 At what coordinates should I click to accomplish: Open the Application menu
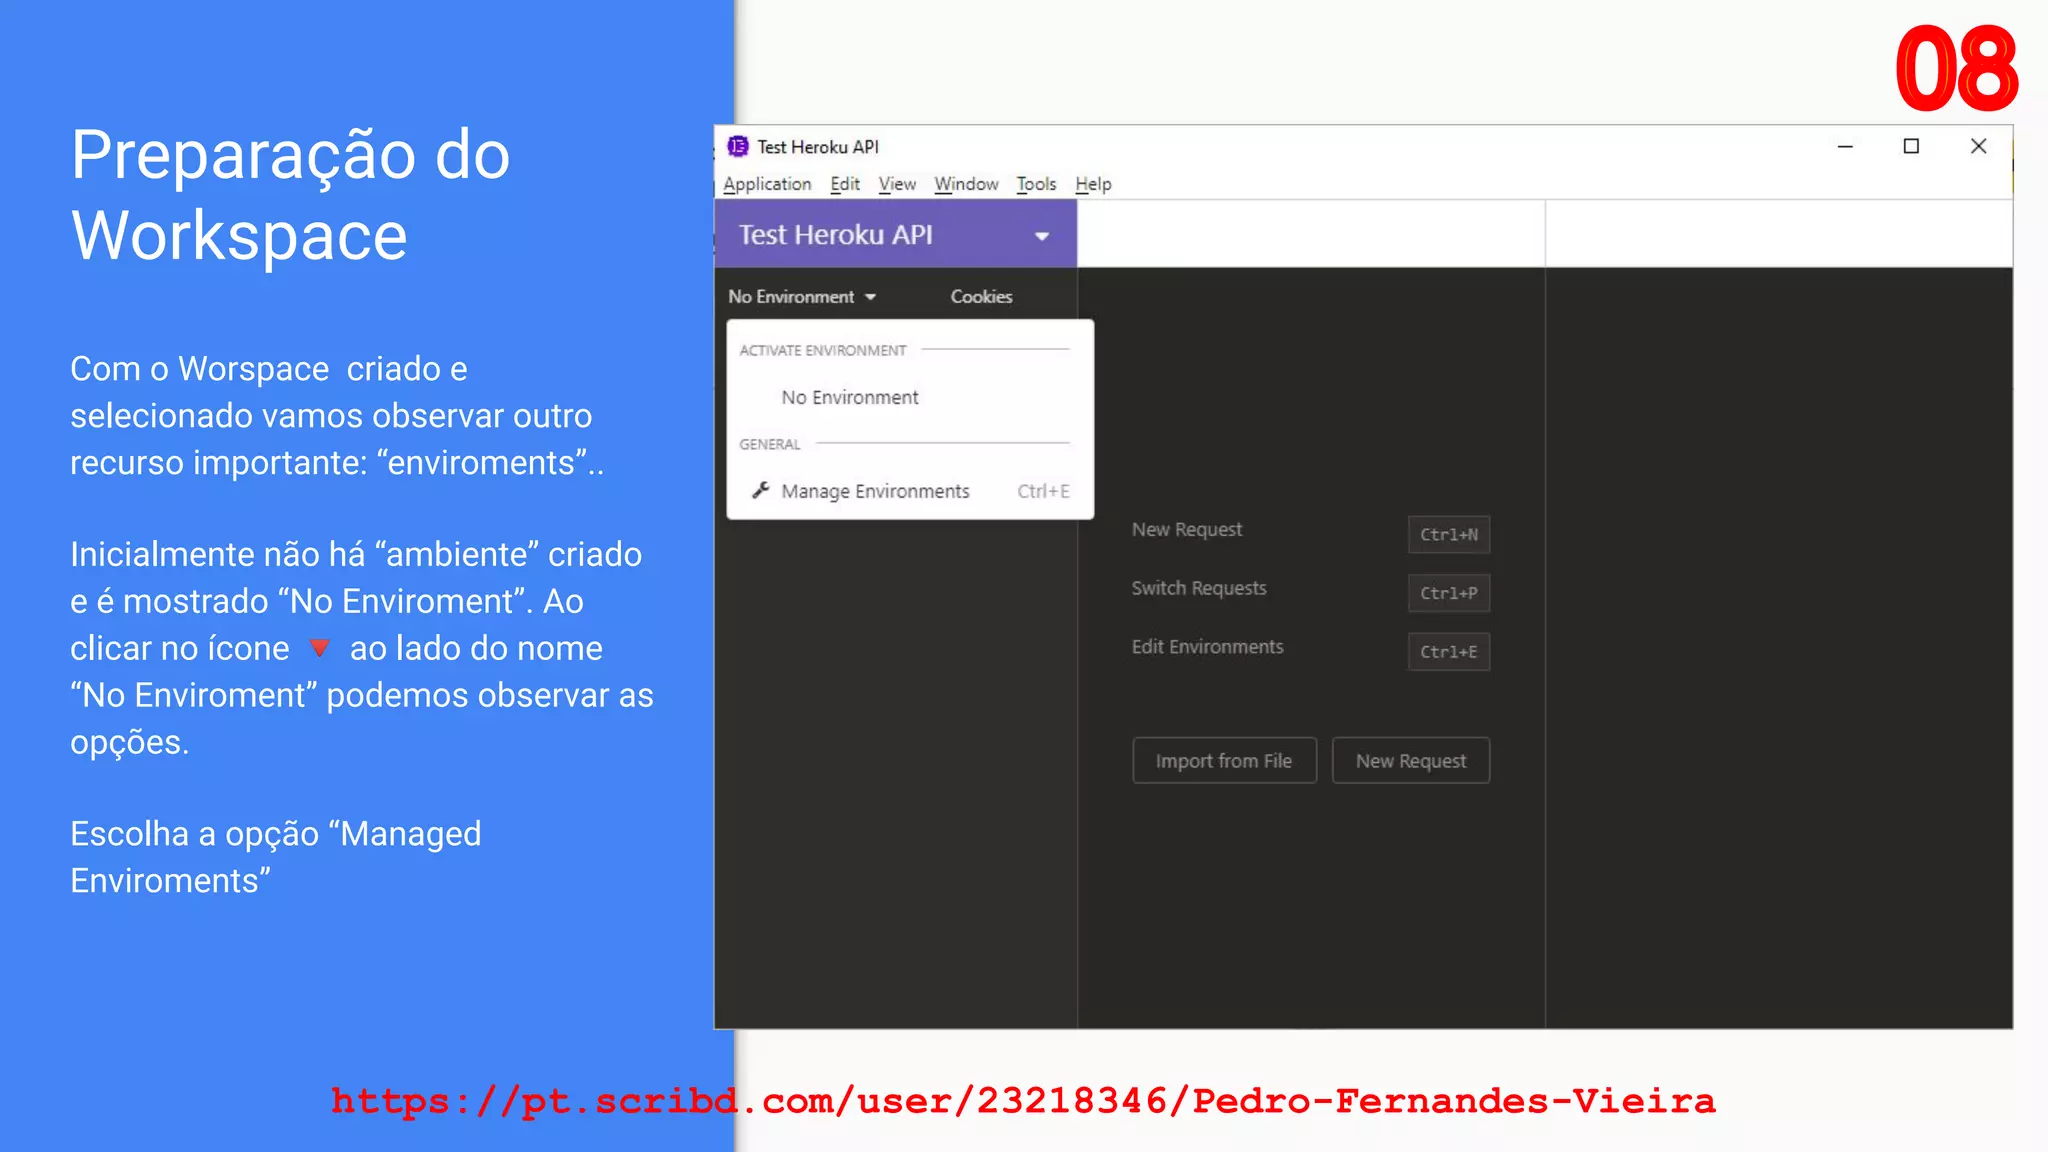tap(767, 184)
